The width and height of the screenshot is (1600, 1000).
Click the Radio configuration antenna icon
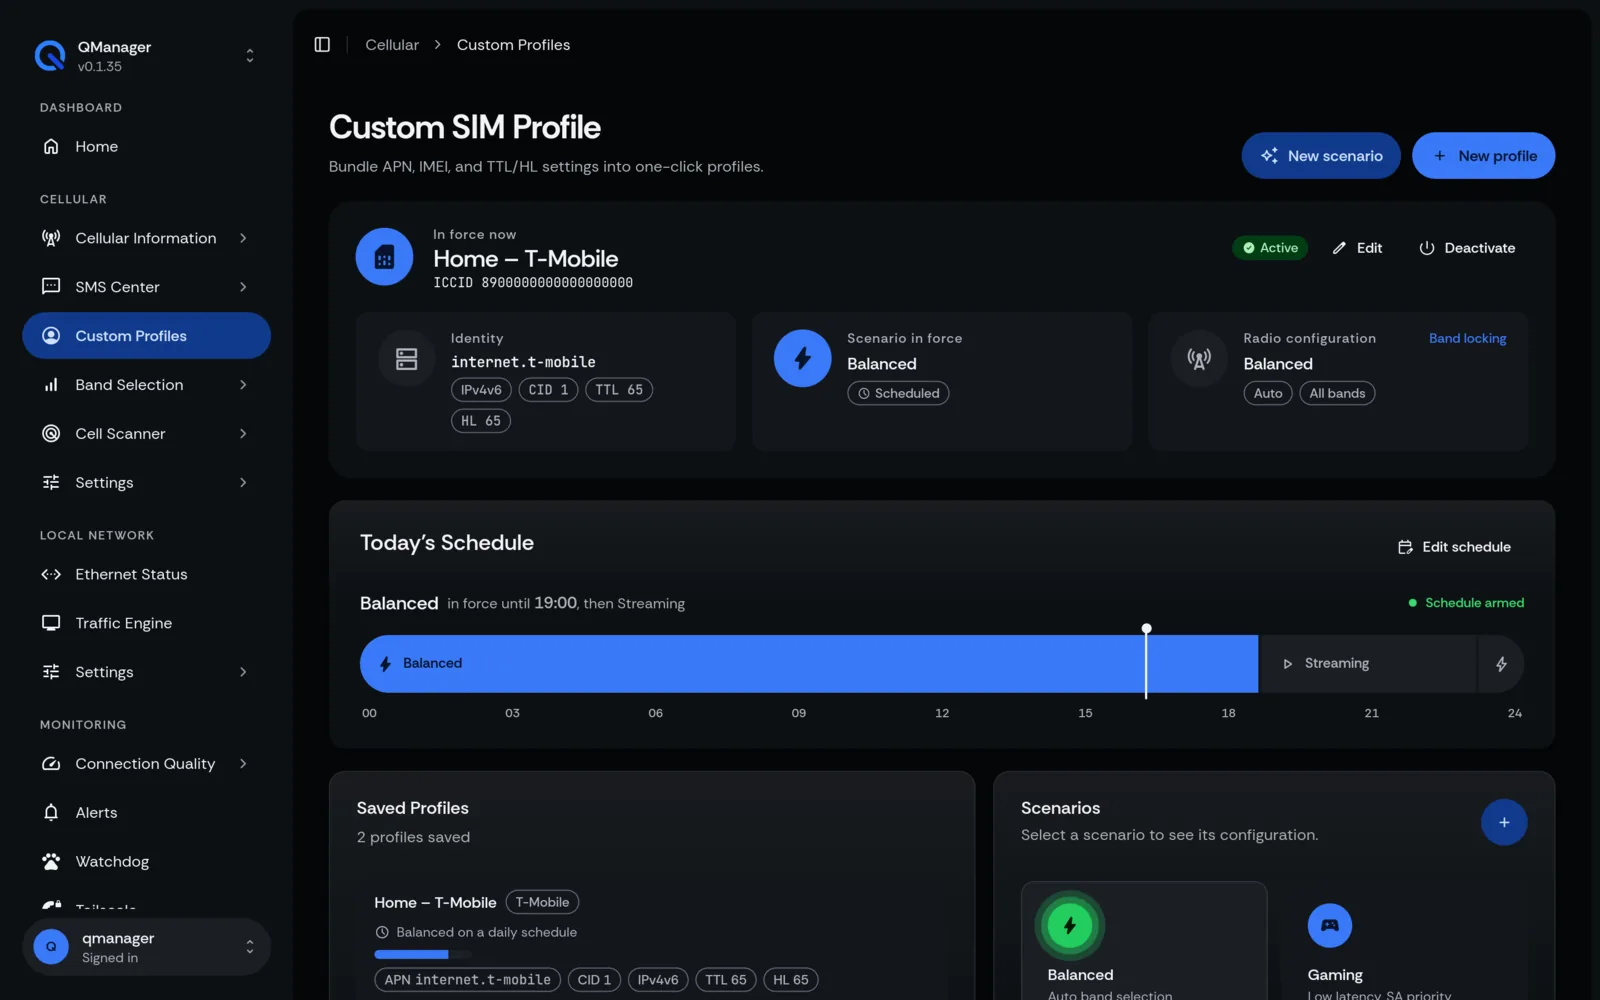pos(1199,358)
